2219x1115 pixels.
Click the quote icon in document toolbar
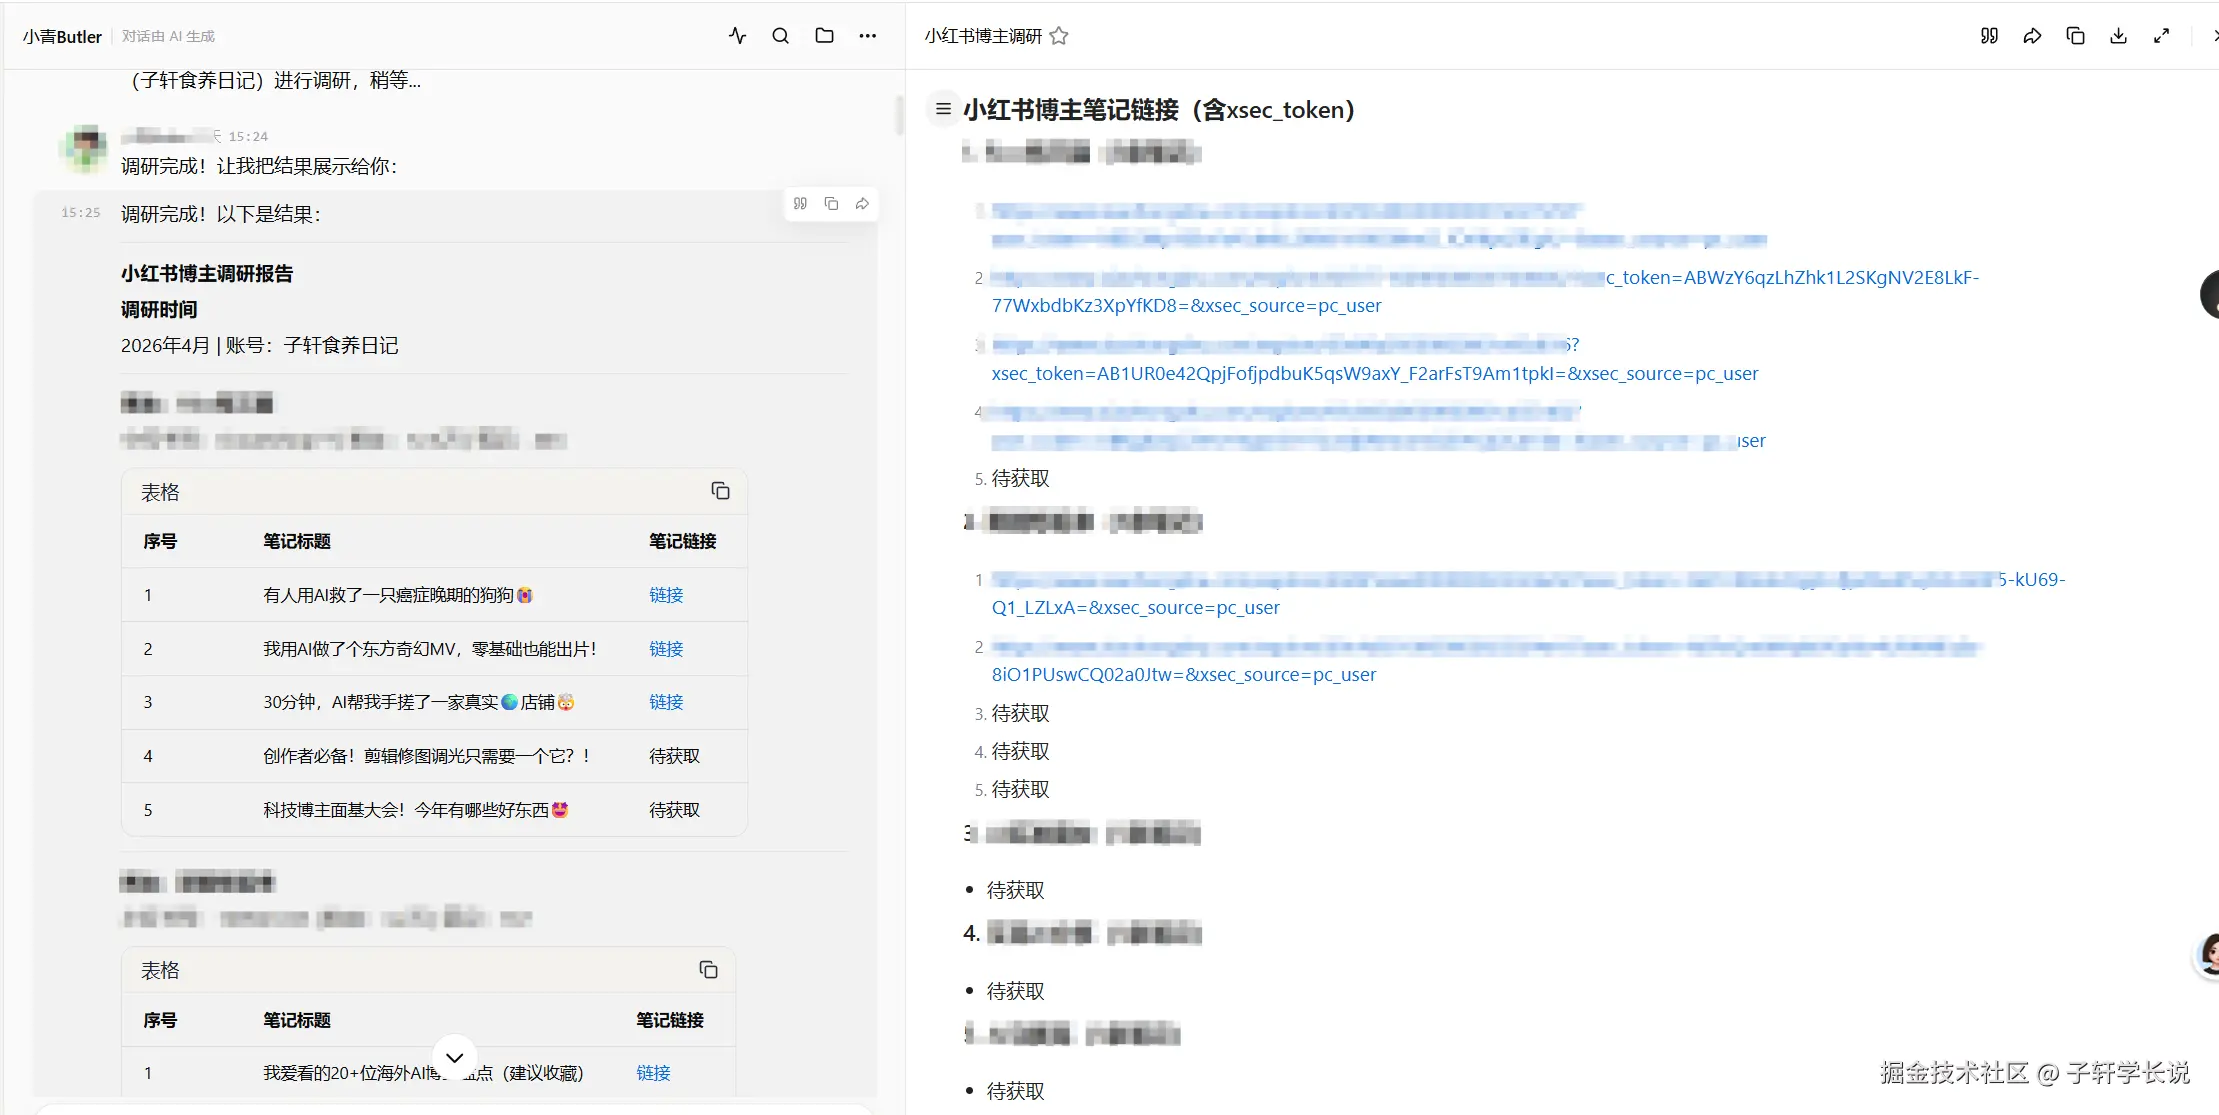point(1989,36)
